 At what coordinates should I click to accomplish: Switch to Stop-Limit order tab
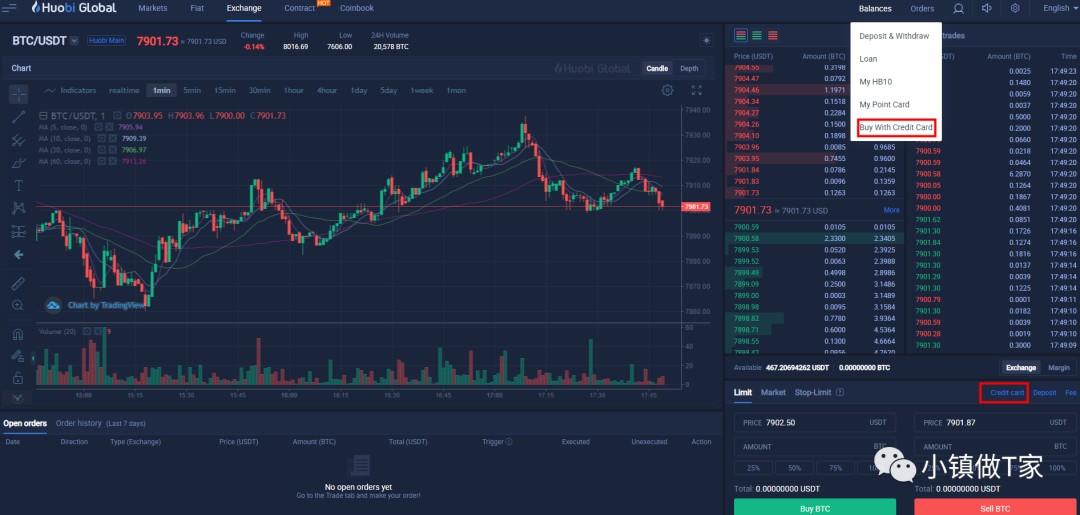point(813,392)
